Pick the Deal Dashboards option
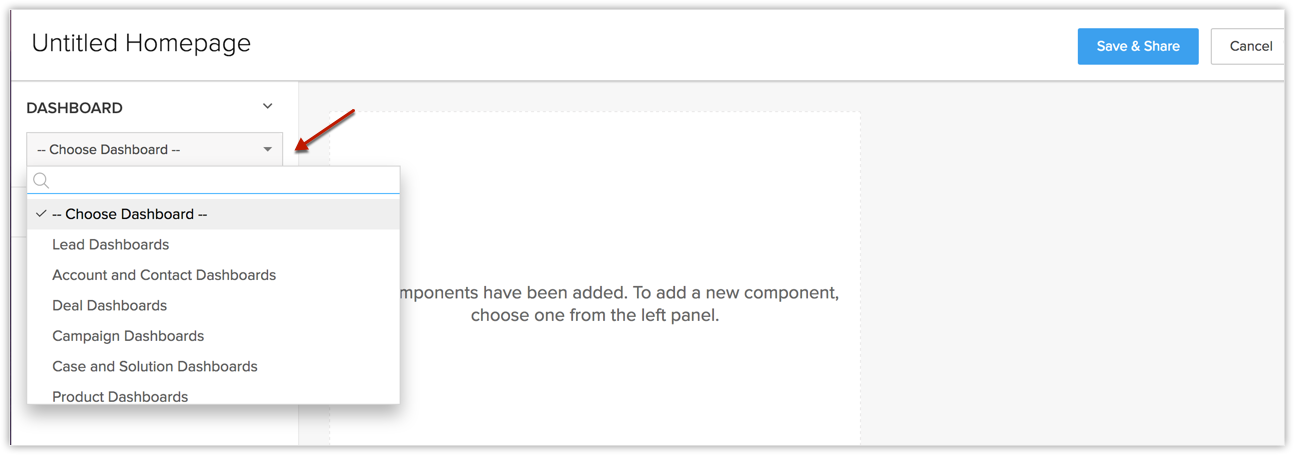The image size is (1294, 455). (x=109, y=306)
